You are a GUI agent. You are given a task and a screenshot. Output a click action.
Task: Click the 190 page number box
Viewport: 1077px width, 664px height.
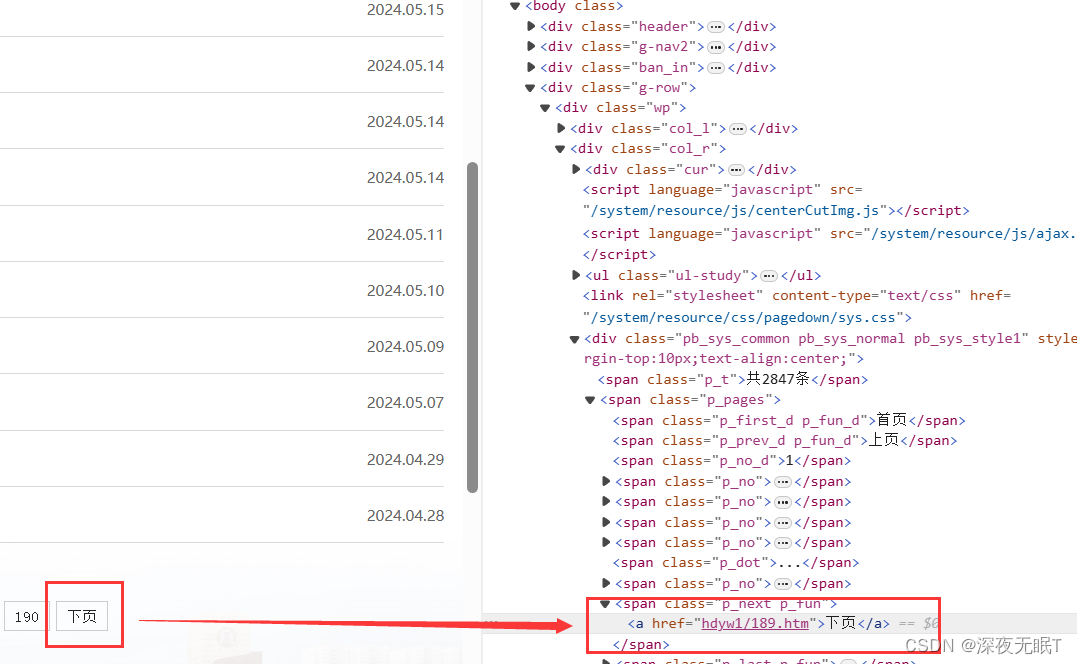[x=27, y=617]
